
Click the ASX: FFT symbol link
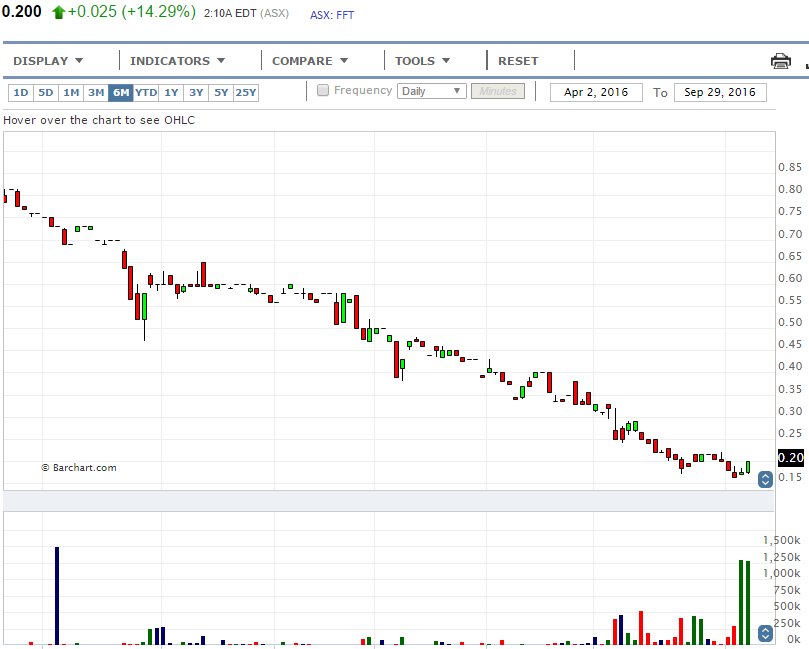pyautogui.click(x=332, y=15)
